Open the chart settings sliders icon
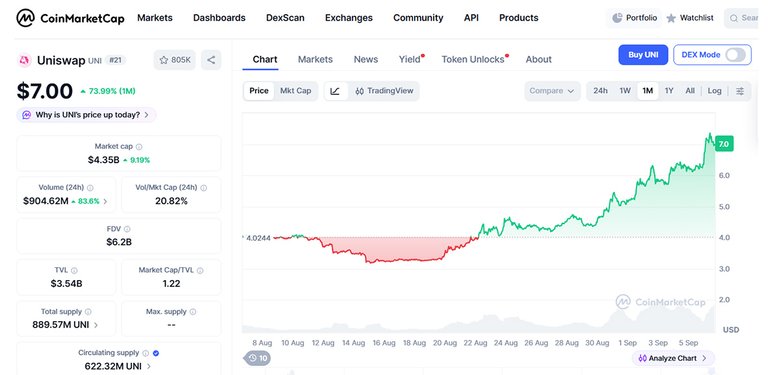The width and height of the screenshot is (768, 375). [740, 91]
